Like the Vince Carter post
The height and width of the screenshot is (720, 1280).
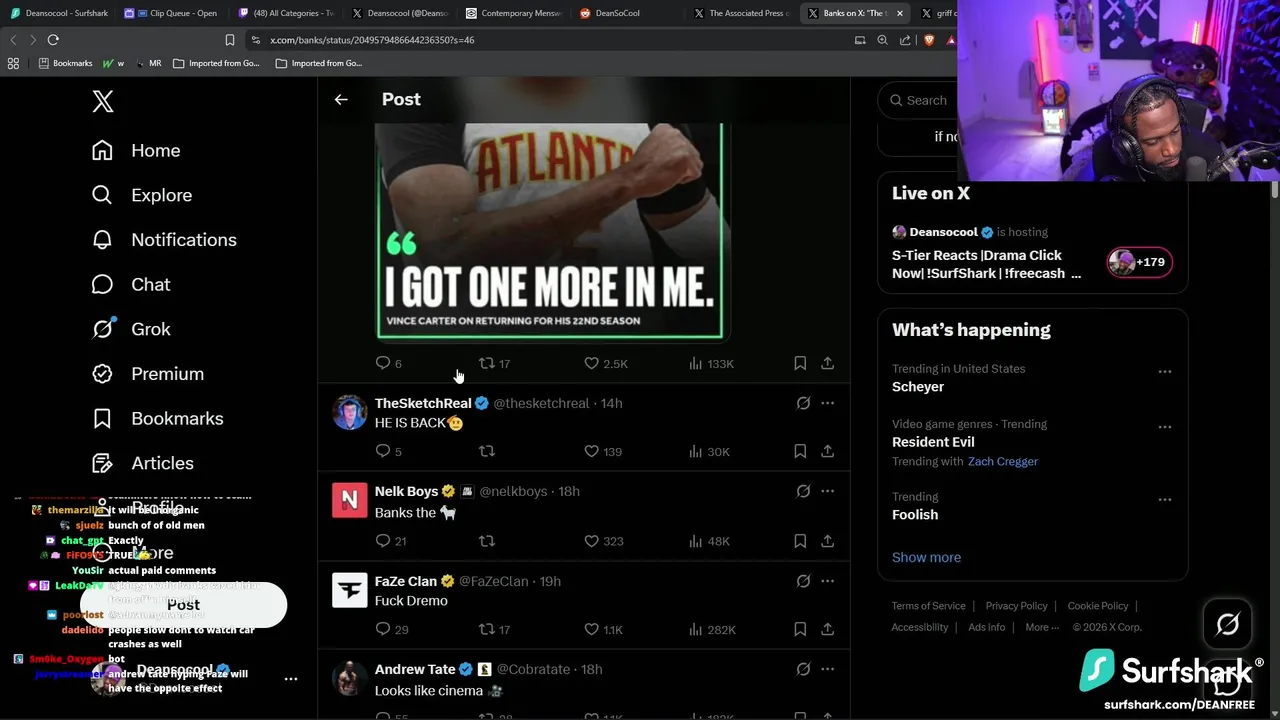tap(591, 363)
